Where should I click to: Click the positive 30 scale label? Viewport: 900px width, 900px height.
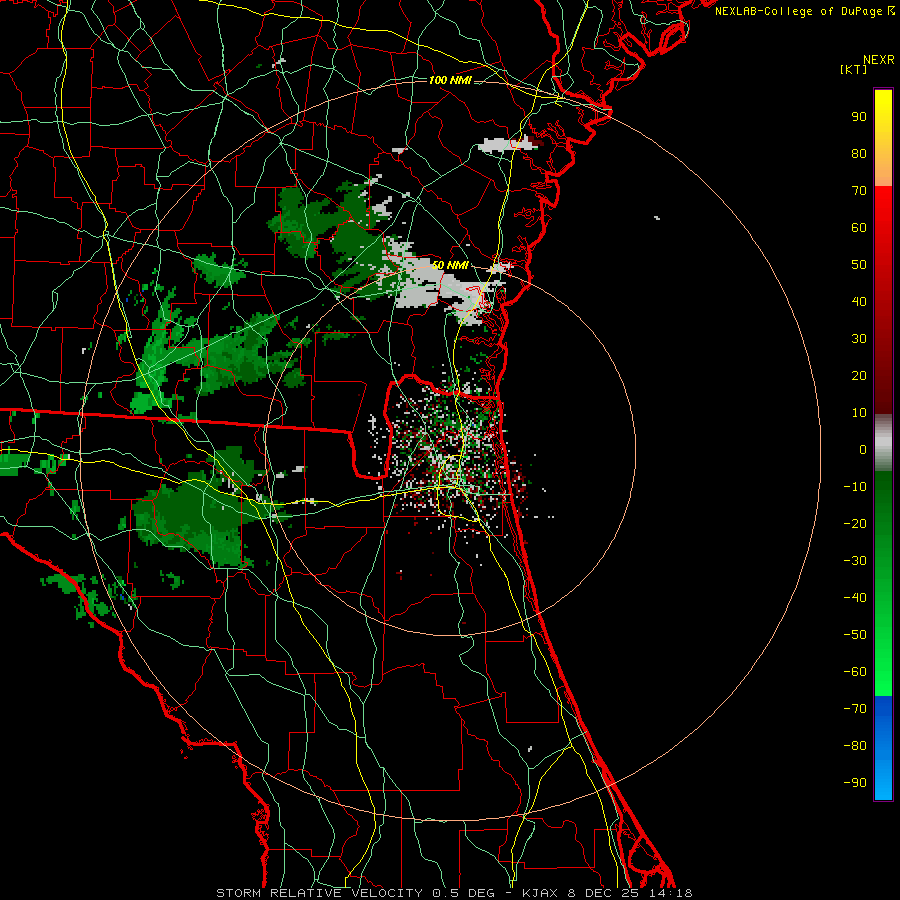tap(859, 339)
